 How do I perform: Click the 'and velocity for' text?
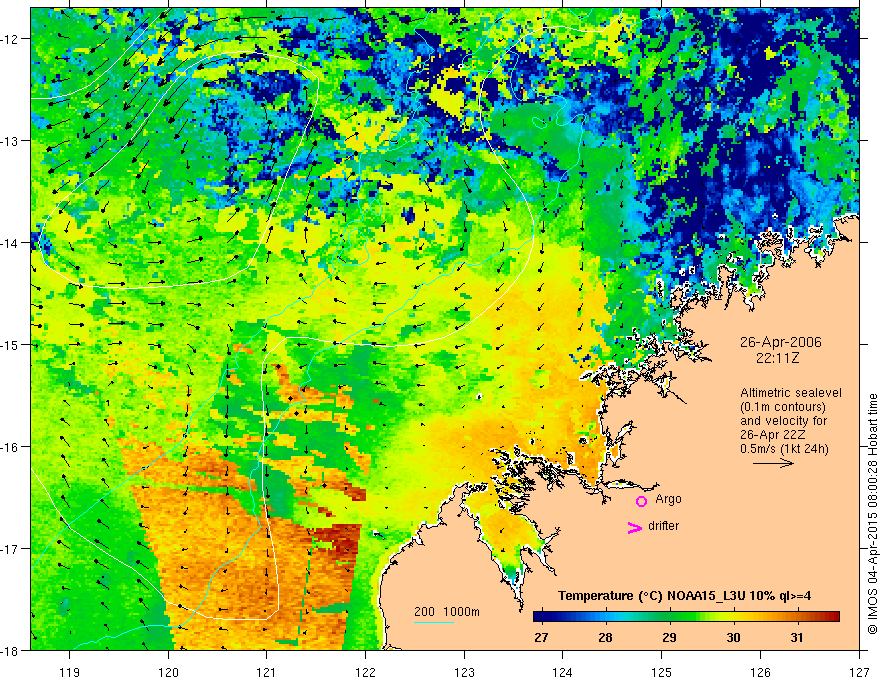pos(783,421)
